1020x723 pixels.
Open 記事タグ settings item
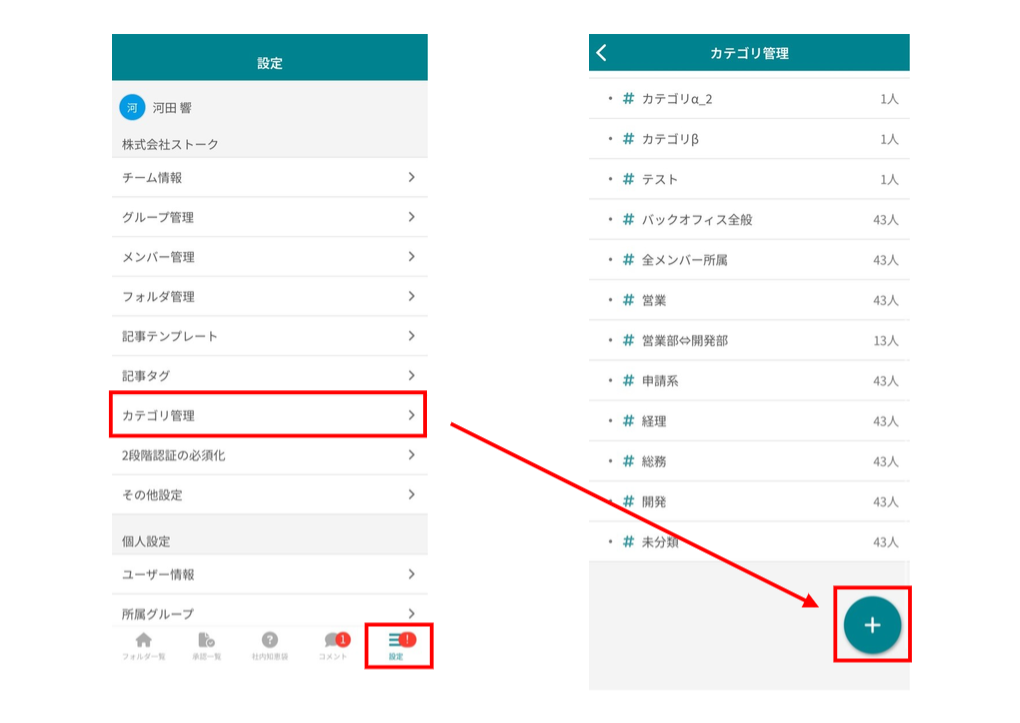[x=269, y=376]
